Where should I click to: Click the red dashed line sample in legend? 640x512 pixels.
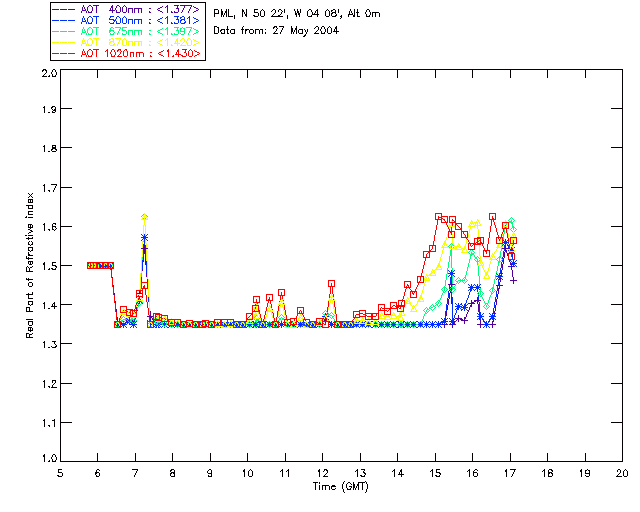click(x=64, y=53)
